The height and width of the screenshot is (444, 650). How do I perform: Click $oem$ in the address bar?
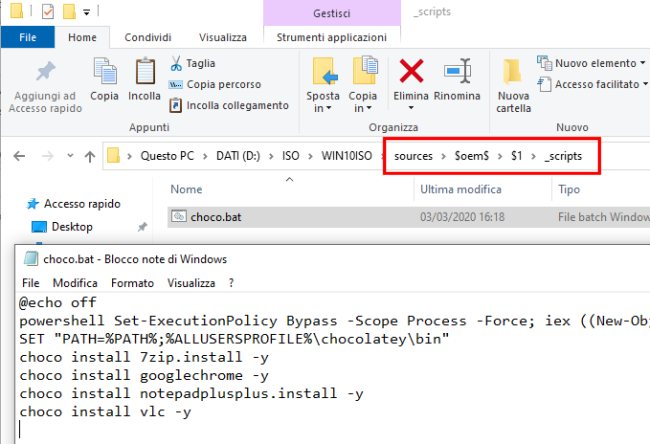[472, 156]
